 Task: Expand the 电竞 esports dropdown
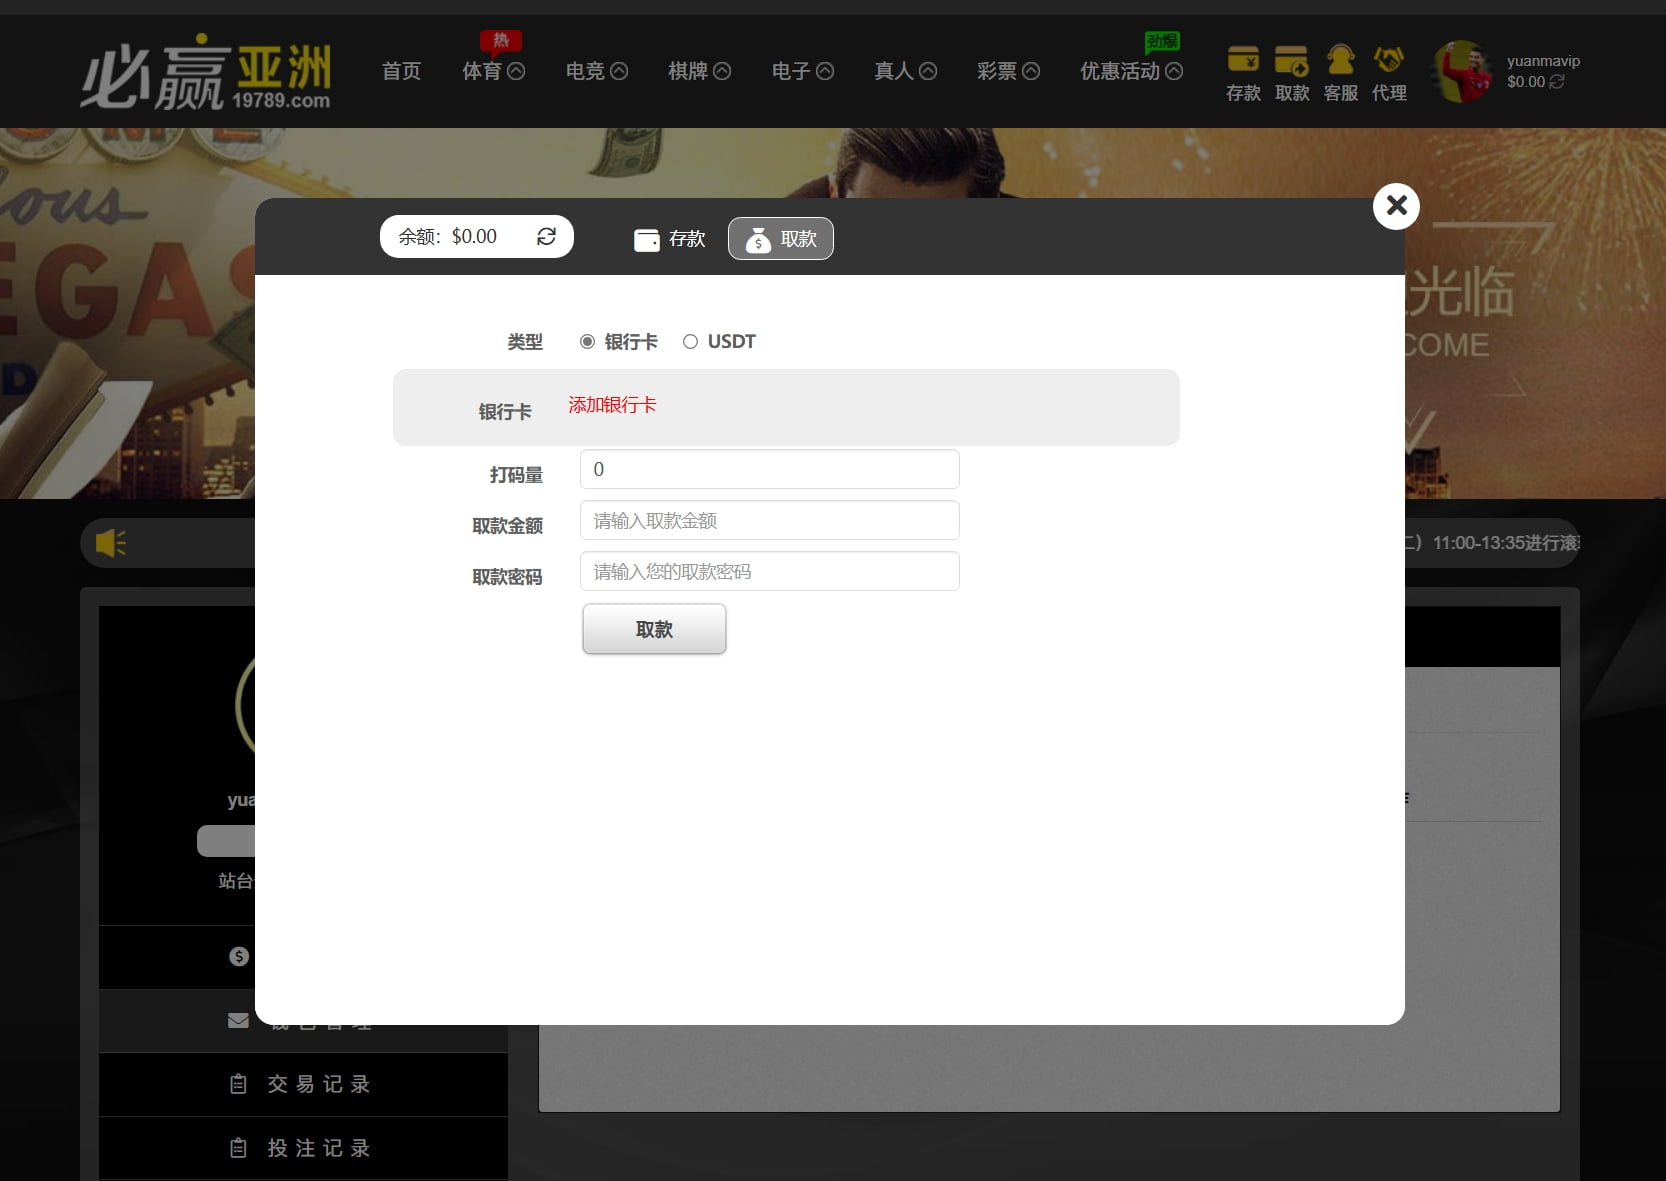(x=596, y=71)
